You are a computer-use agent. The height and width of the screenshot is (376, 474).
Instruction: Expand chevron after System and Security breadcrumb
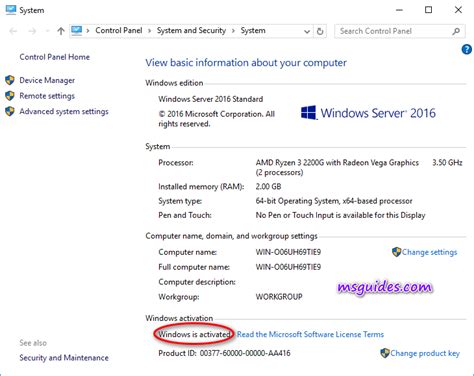pyautogui.click(x=233, y=31)
